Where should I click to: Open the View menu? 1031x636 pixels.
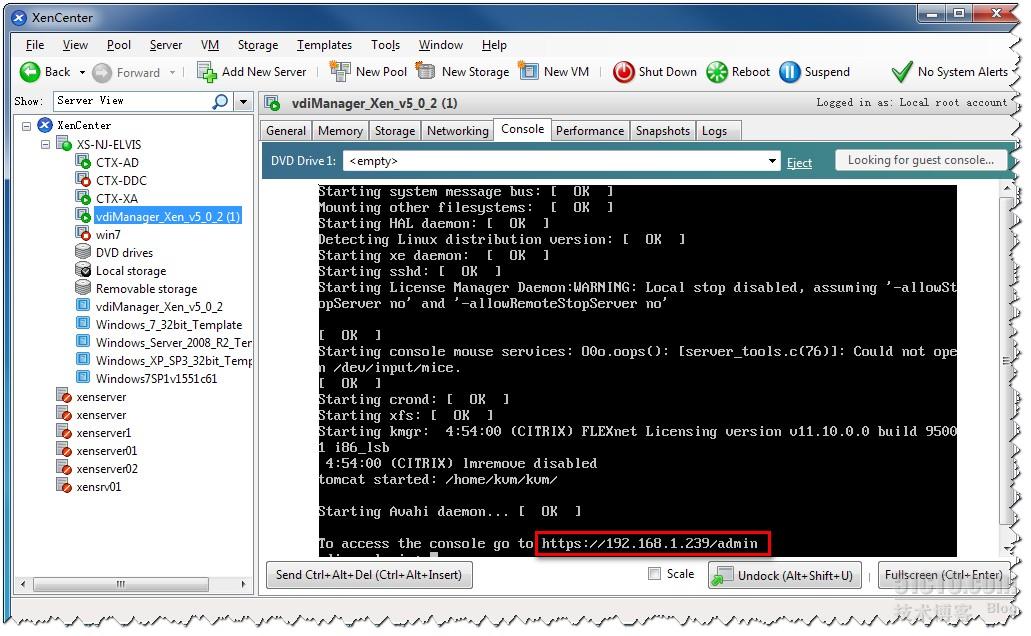pyautogui.click(x=75, y=45)
